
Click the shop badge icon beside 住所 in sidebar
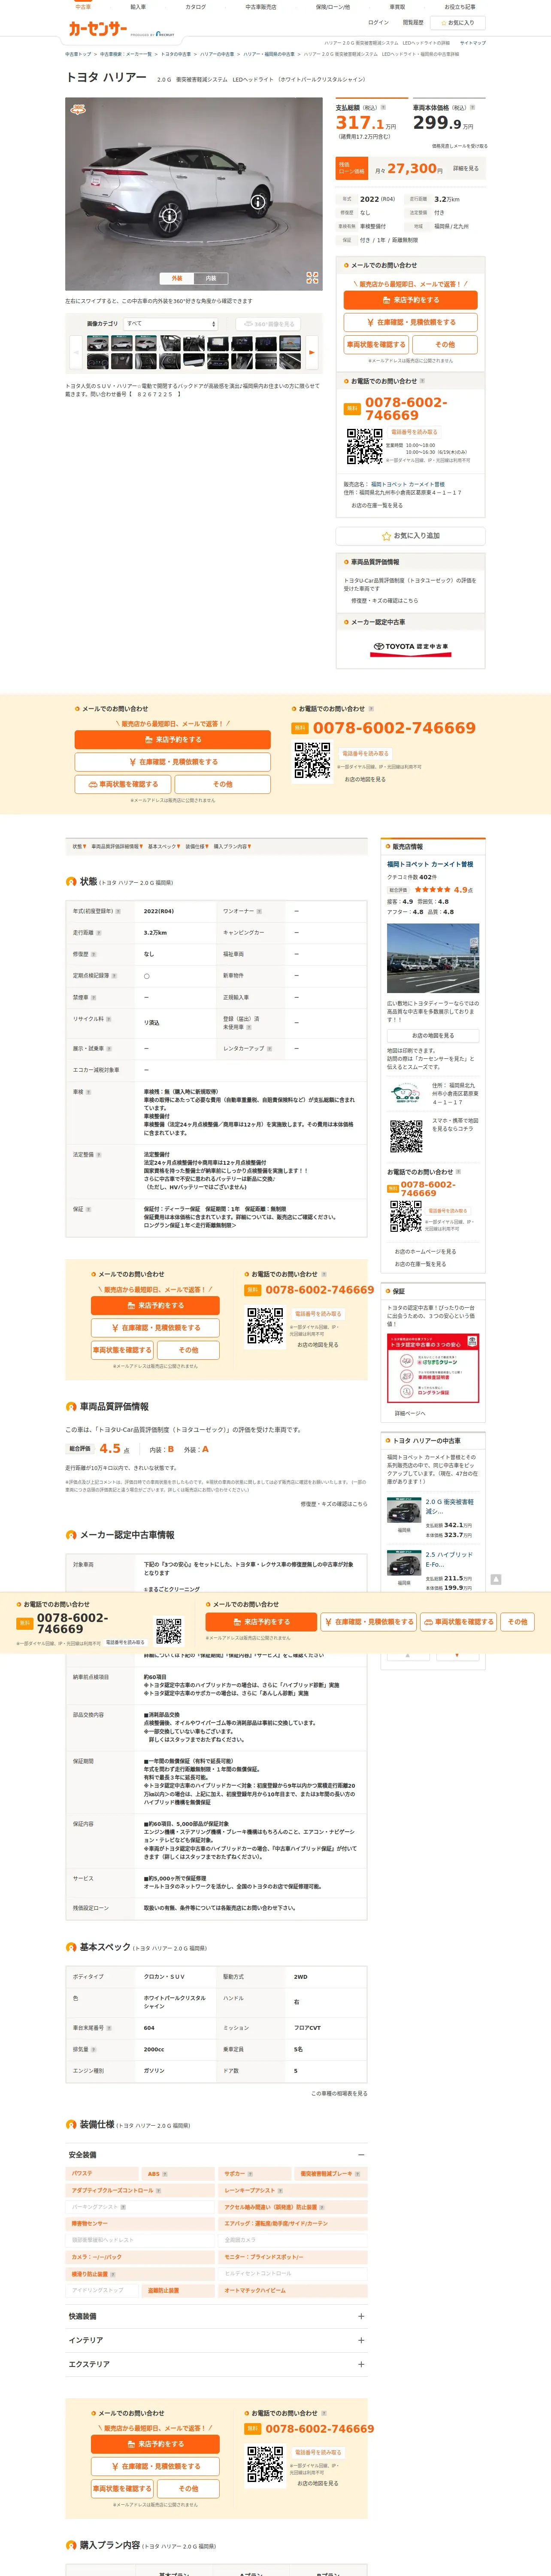coord(406,1094)
